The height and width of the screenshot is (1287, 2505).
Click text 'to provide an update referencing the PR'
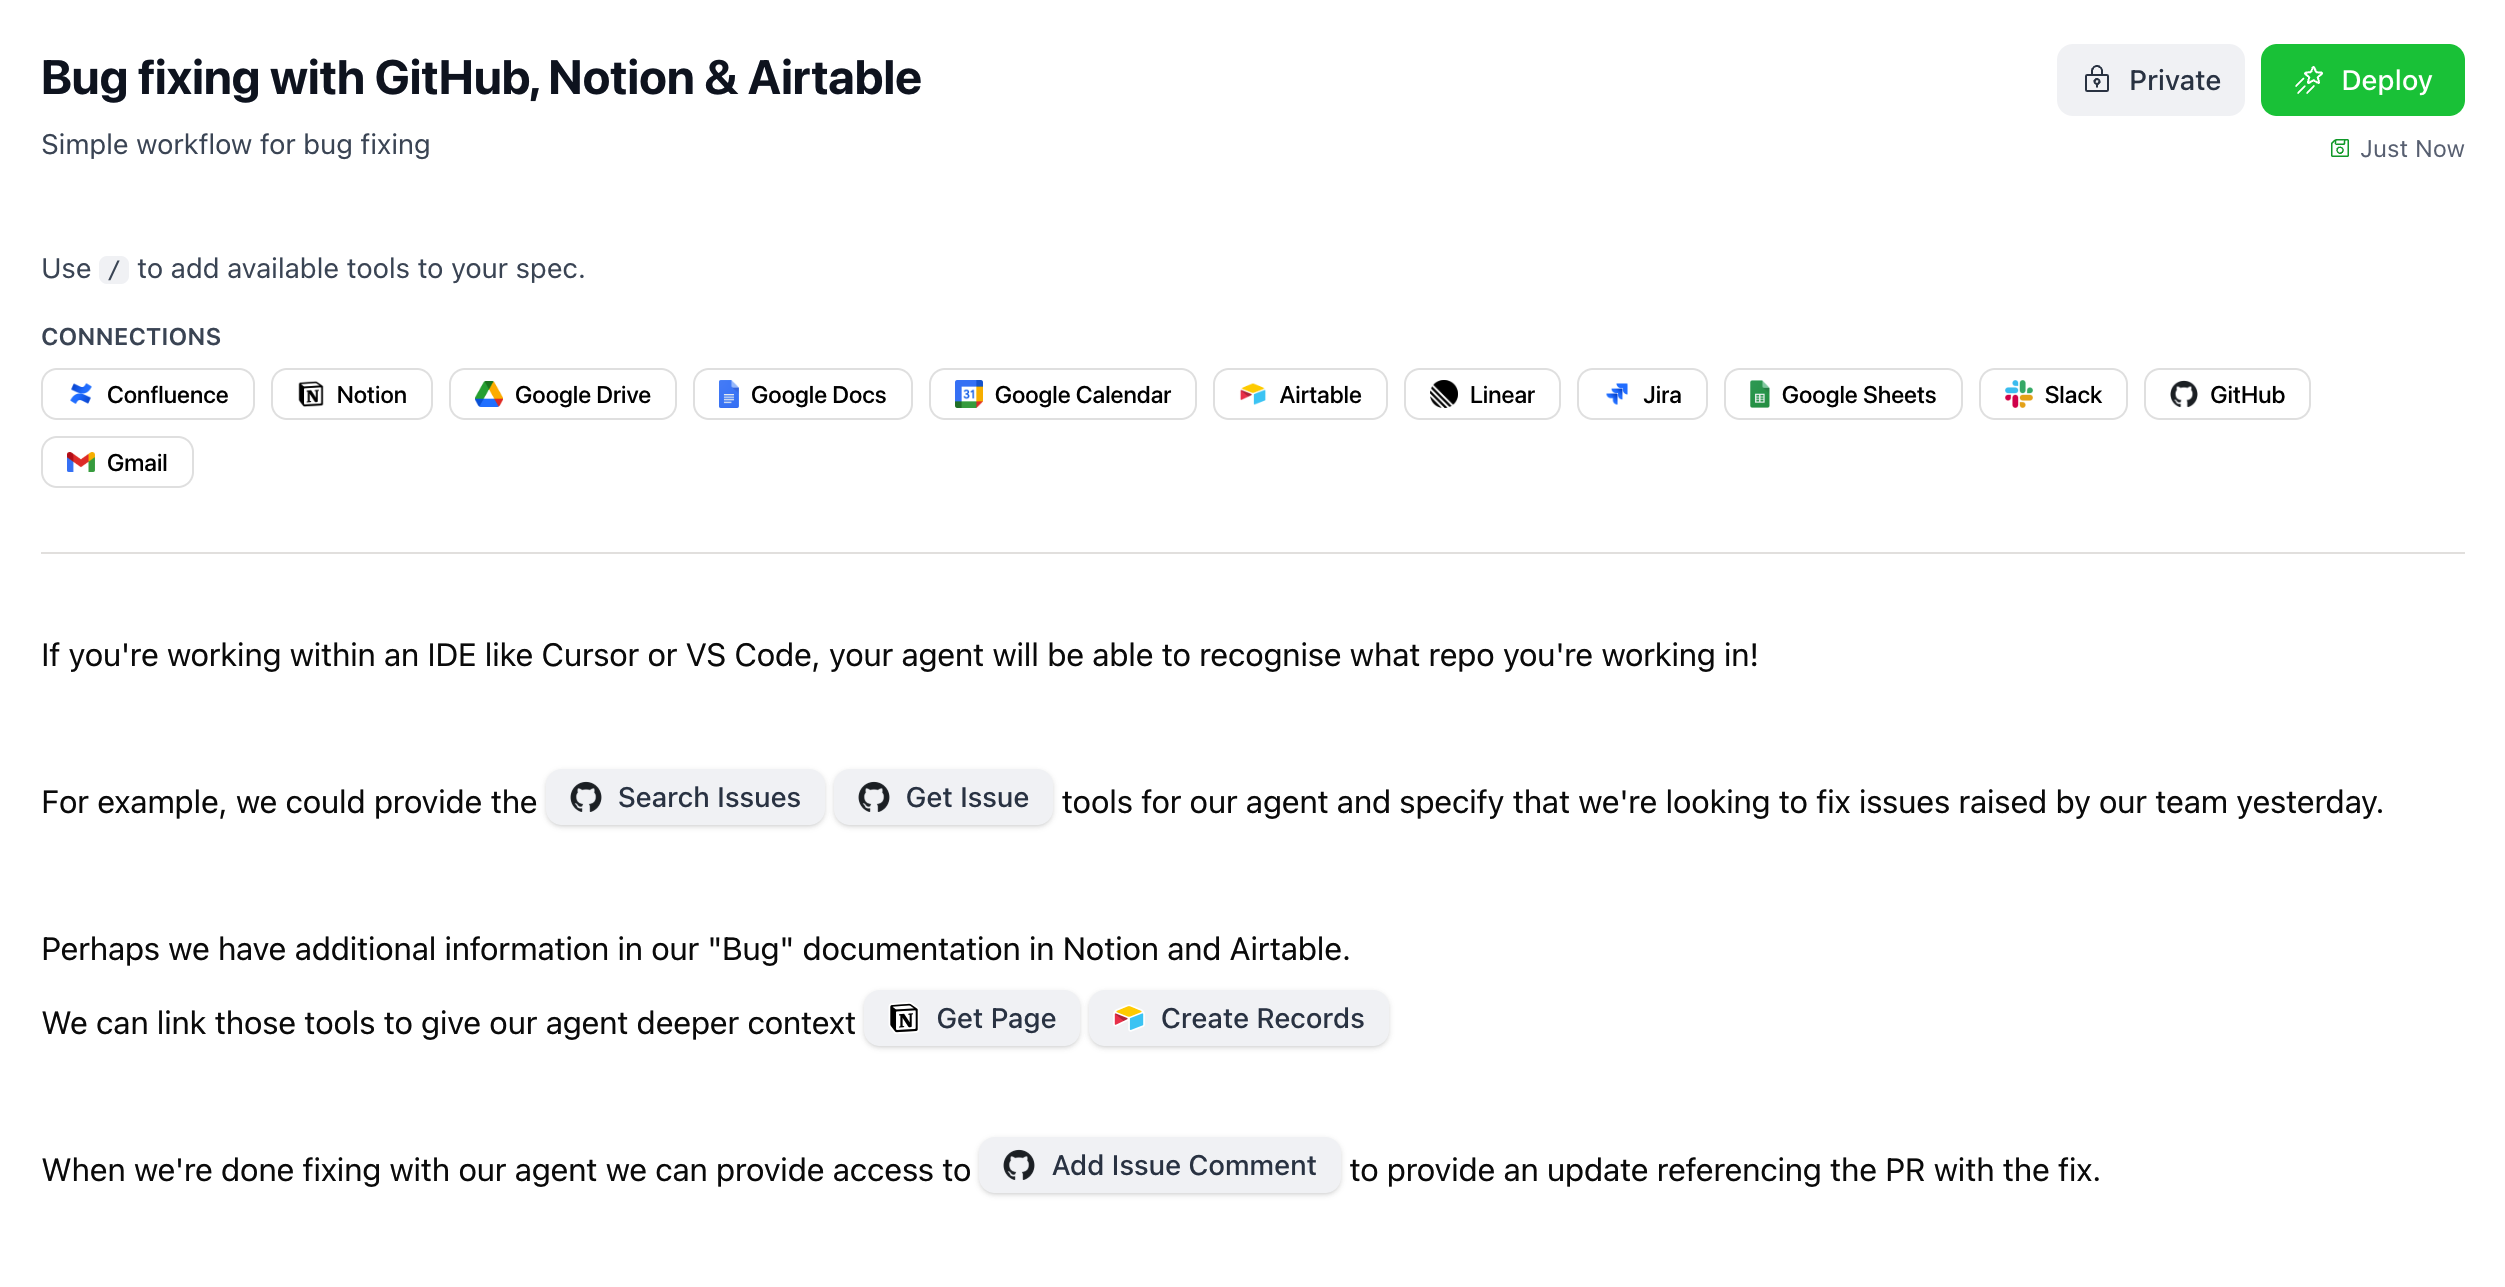[x=1636, y=1170]
